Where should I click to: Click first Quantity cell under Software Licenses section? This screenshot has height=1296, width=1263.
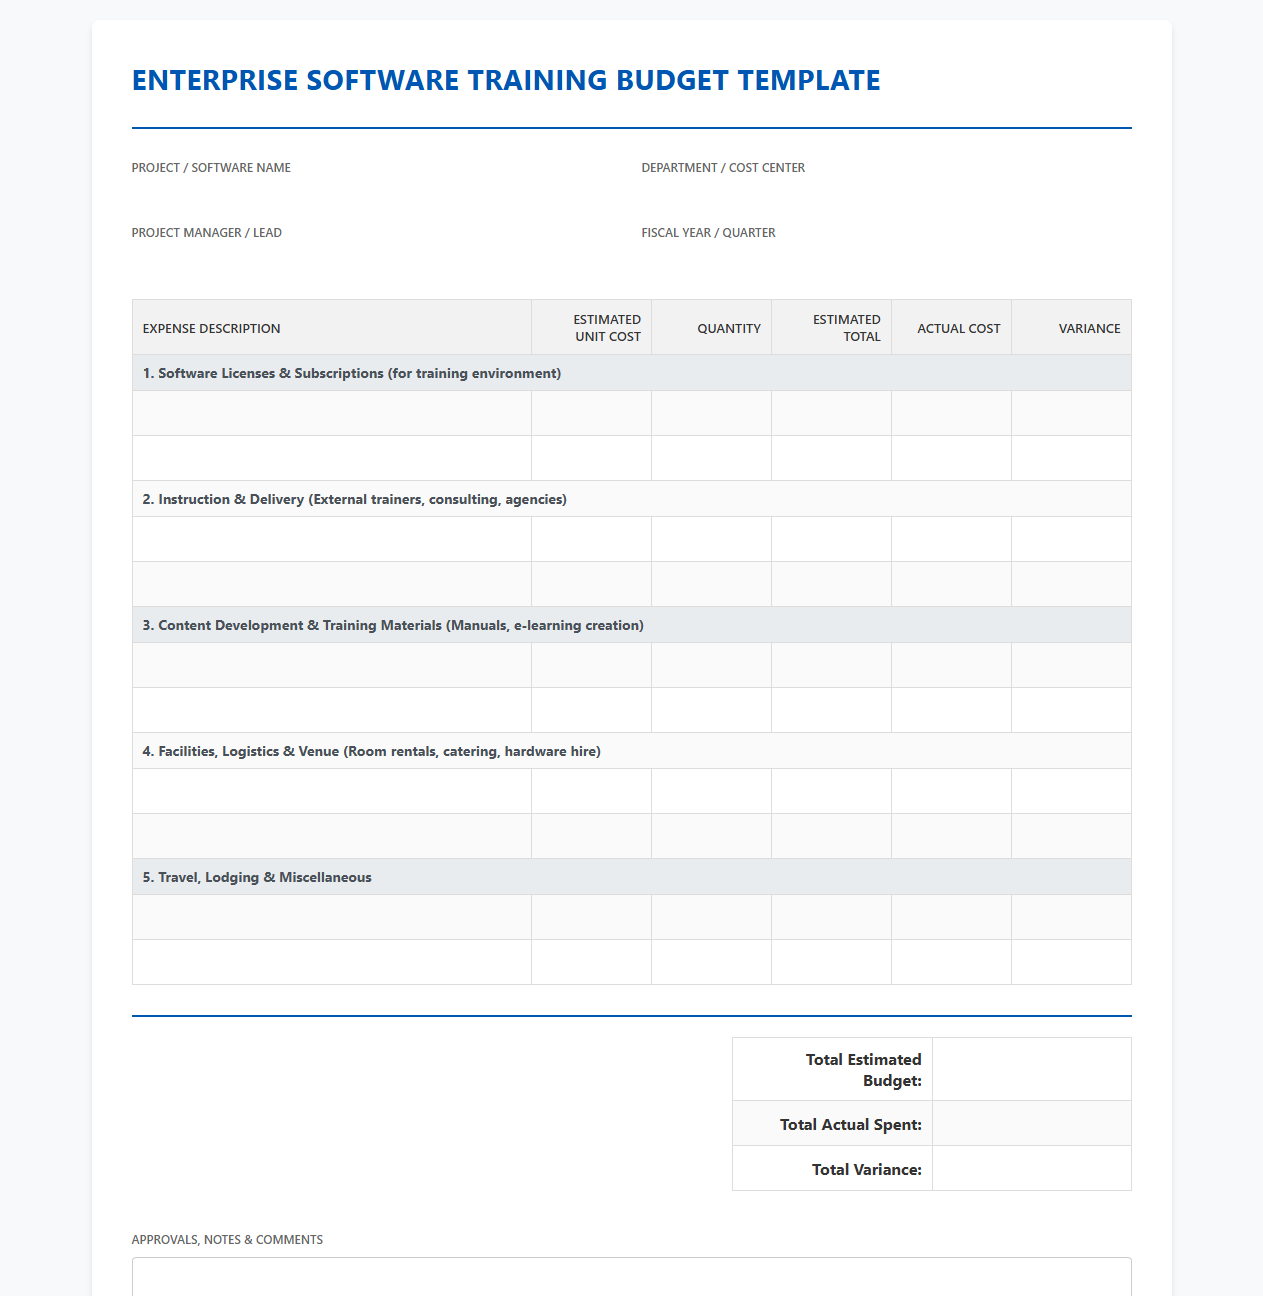712,413
